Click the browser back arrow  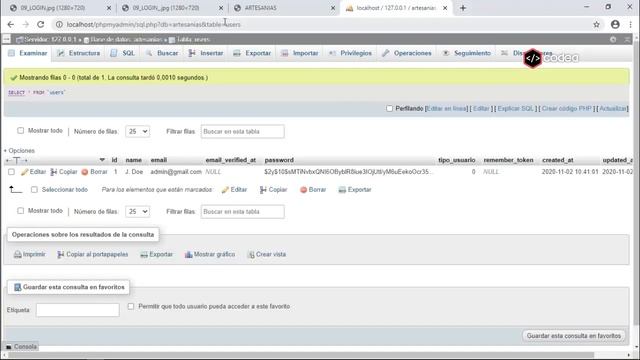click(11, 24)
